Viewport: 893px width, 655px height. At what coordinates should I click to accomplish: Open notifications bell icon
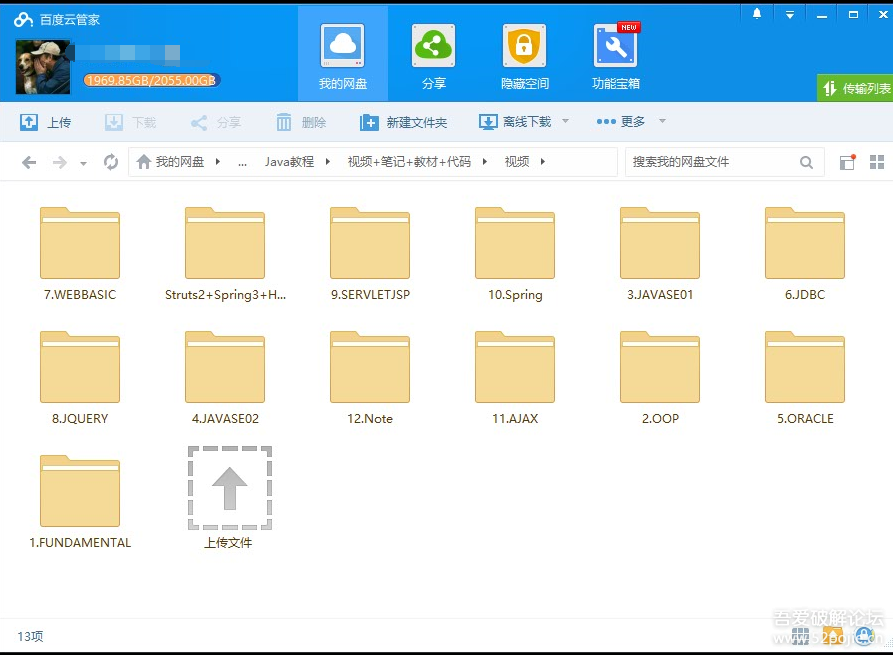pyautogui.click(x=757, y=14)
